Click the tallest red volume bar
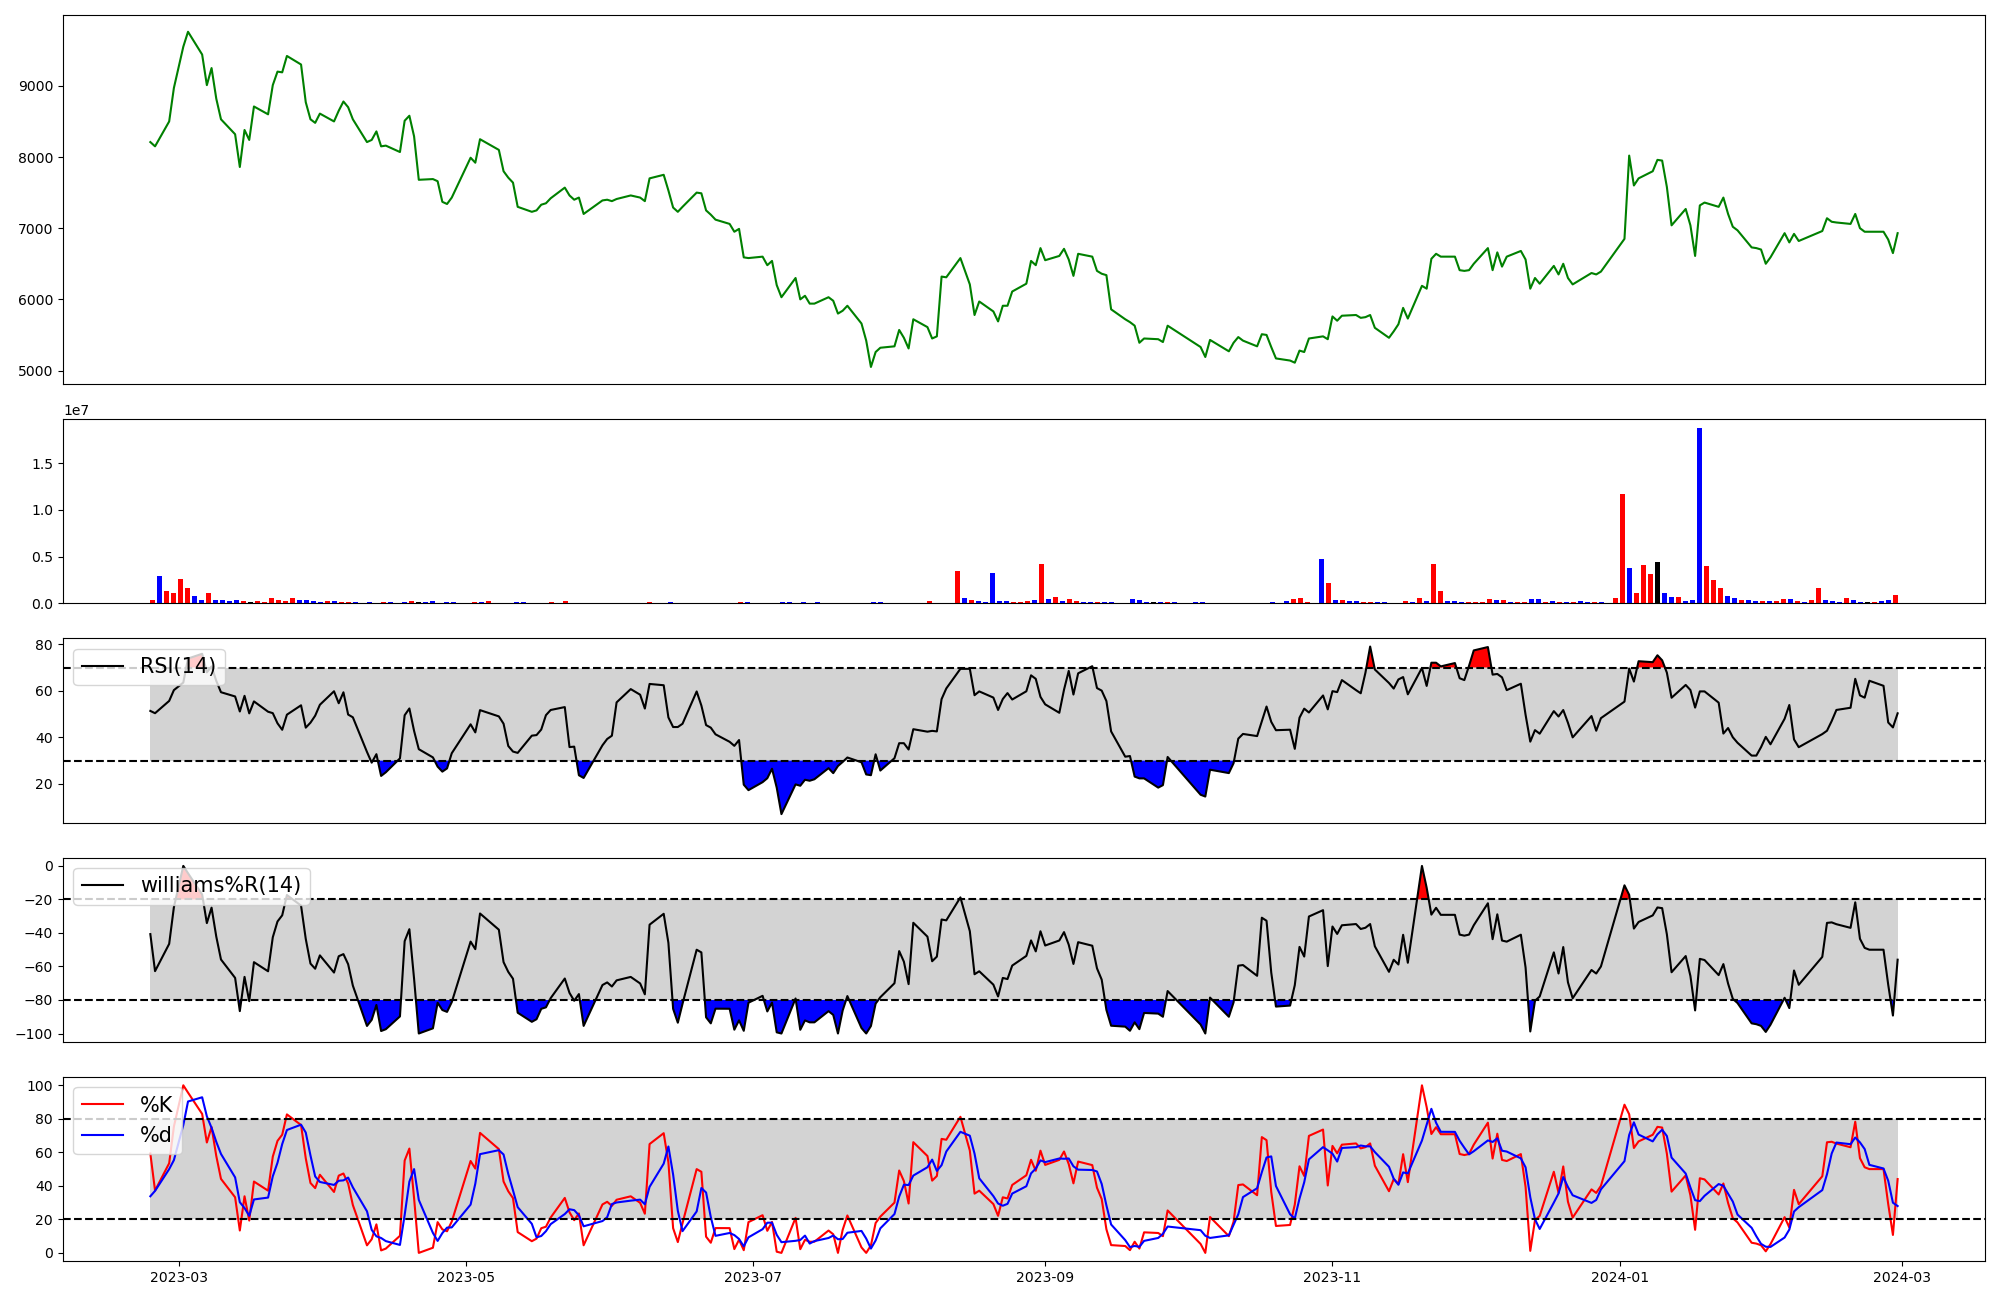The height and width of the screenshot is (1300, 2000). coord(1622,548)
